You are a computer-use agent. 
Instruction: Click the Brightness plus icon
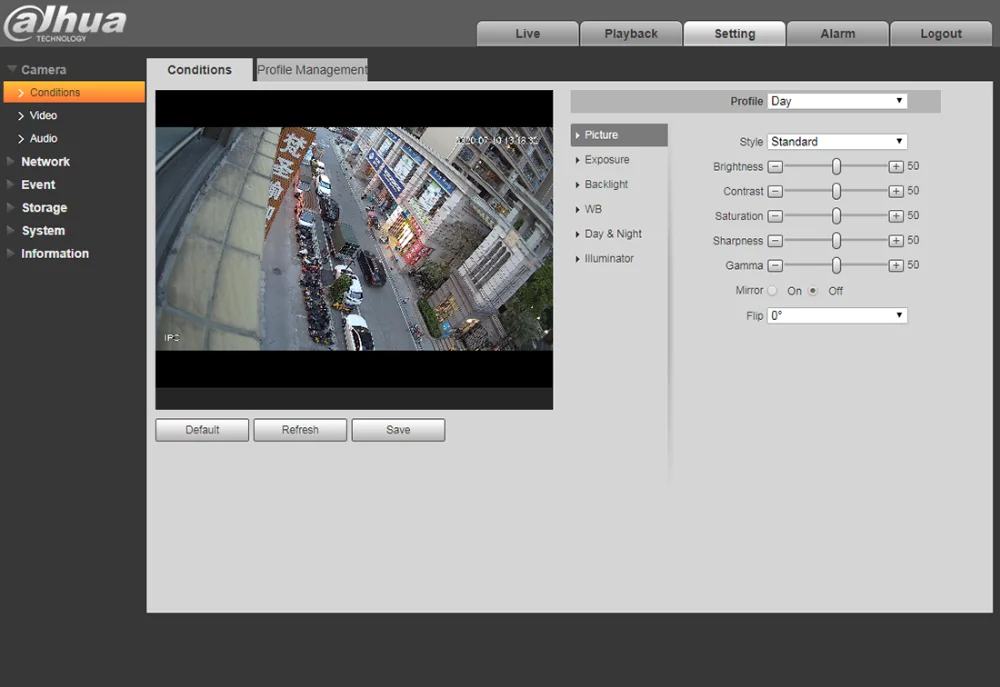(x=896, y=167)
